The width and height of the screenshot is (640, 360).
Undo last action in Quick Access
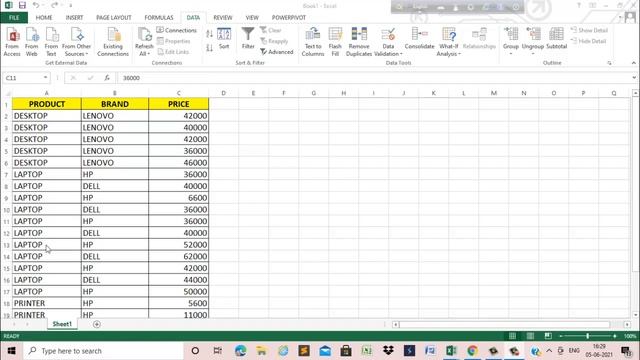click(36, 5)
